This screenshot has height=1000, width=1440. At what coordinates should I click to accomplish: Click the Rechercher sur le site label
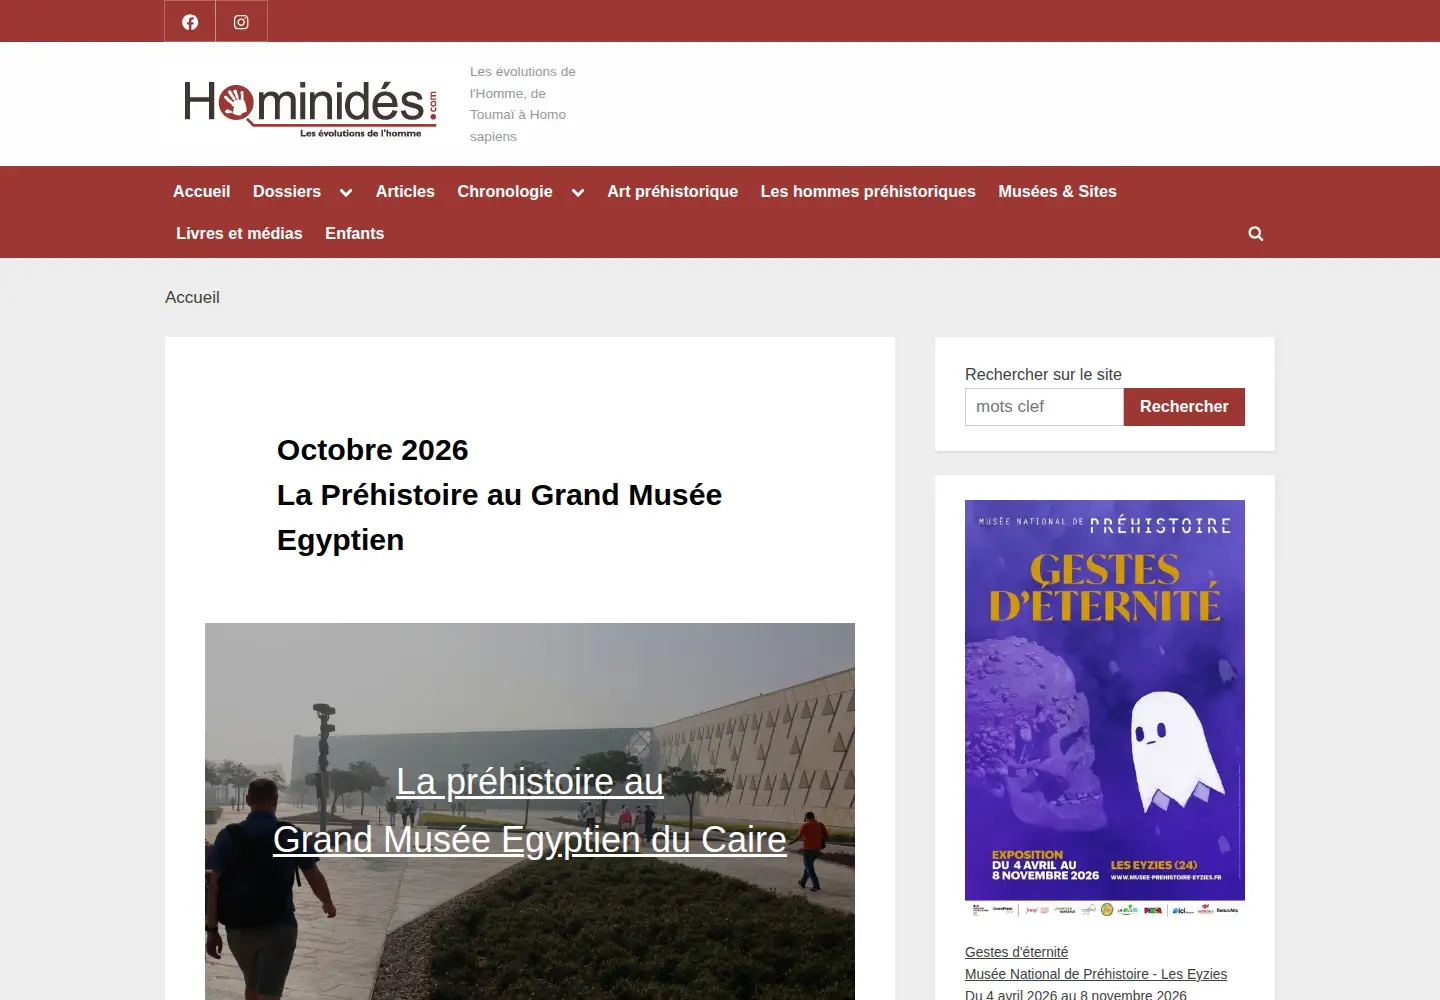(1043, 374)
